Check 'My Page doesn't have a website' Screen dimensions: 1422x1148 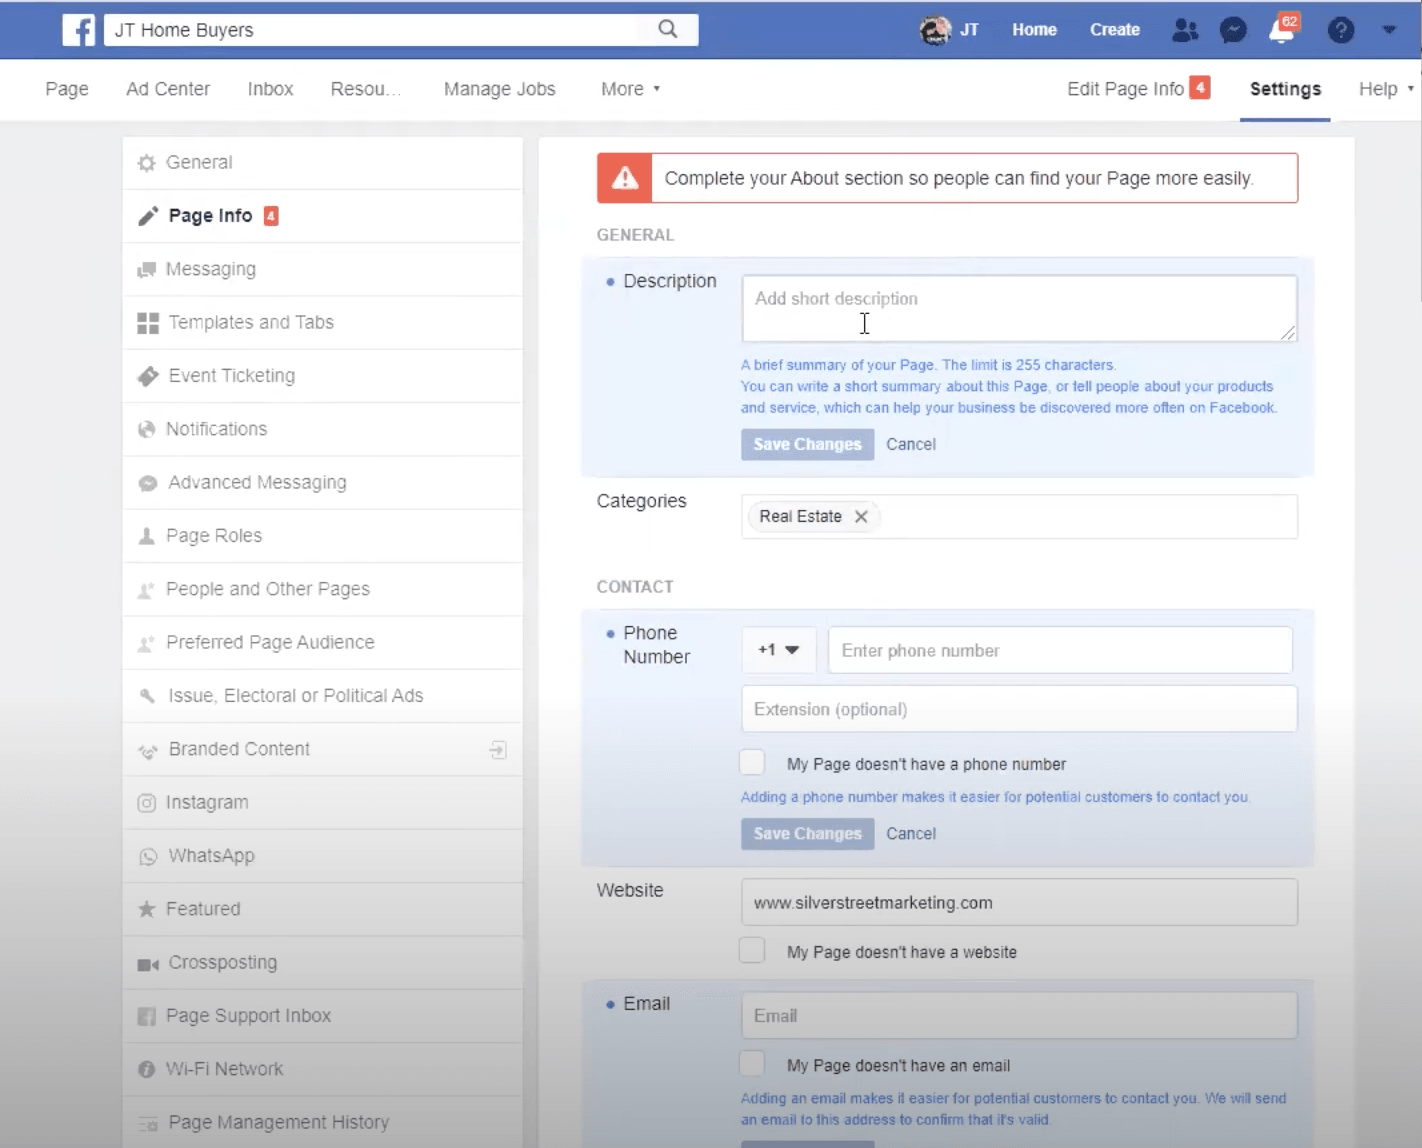752,951
